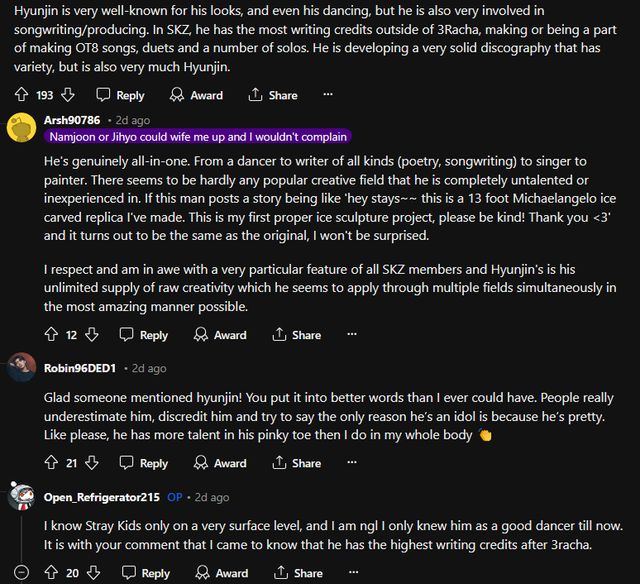Downvote Open_Refrigerator215's comment

point(92,573)
